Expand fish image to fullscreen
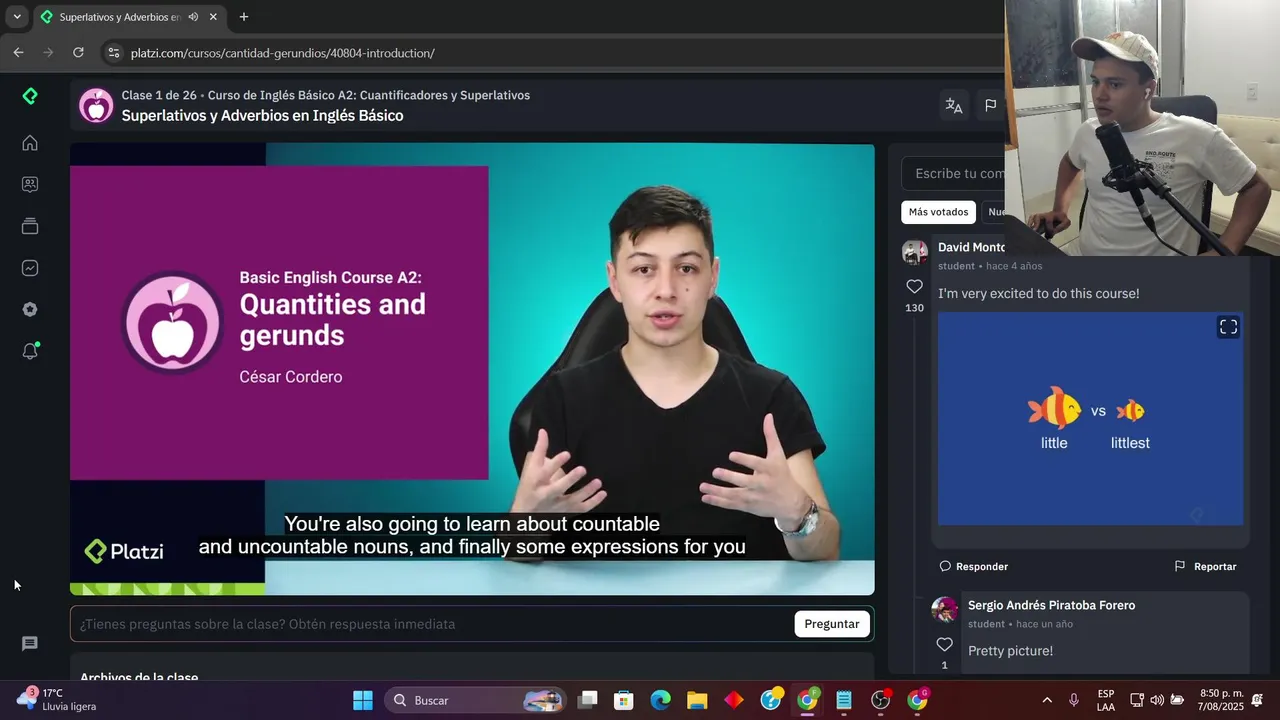Image resolution: width=1280 pixels, height=720 pixels. coord(1228,327)
